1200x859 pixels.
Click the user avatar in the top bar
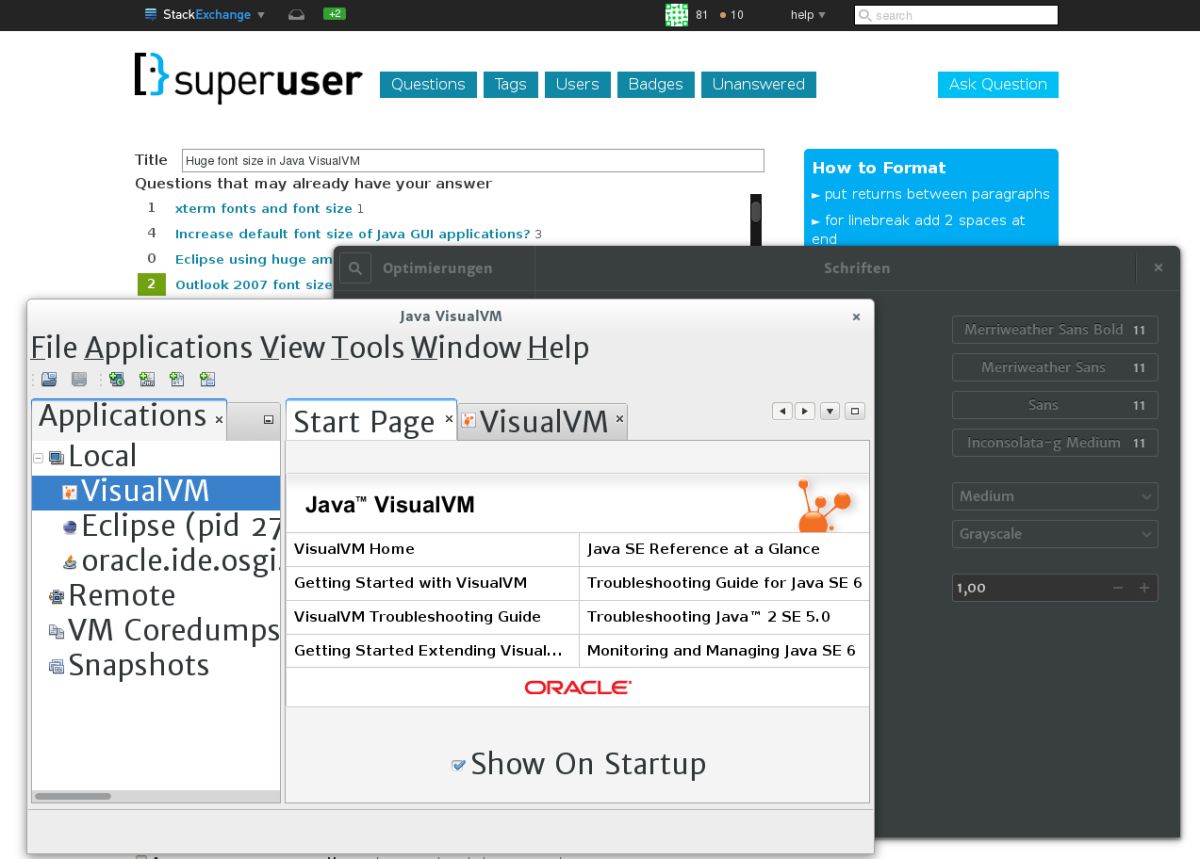676,15
